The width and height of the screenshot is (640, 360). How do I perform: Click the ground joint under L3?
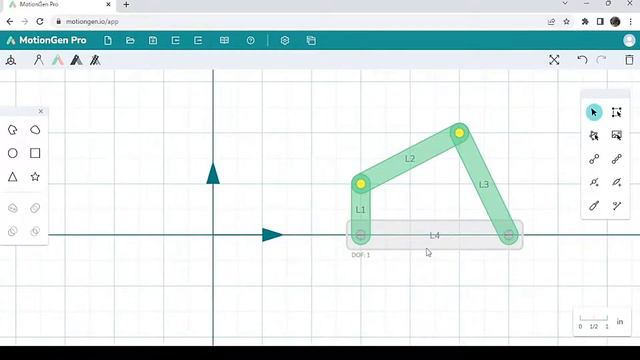(509, 235)
